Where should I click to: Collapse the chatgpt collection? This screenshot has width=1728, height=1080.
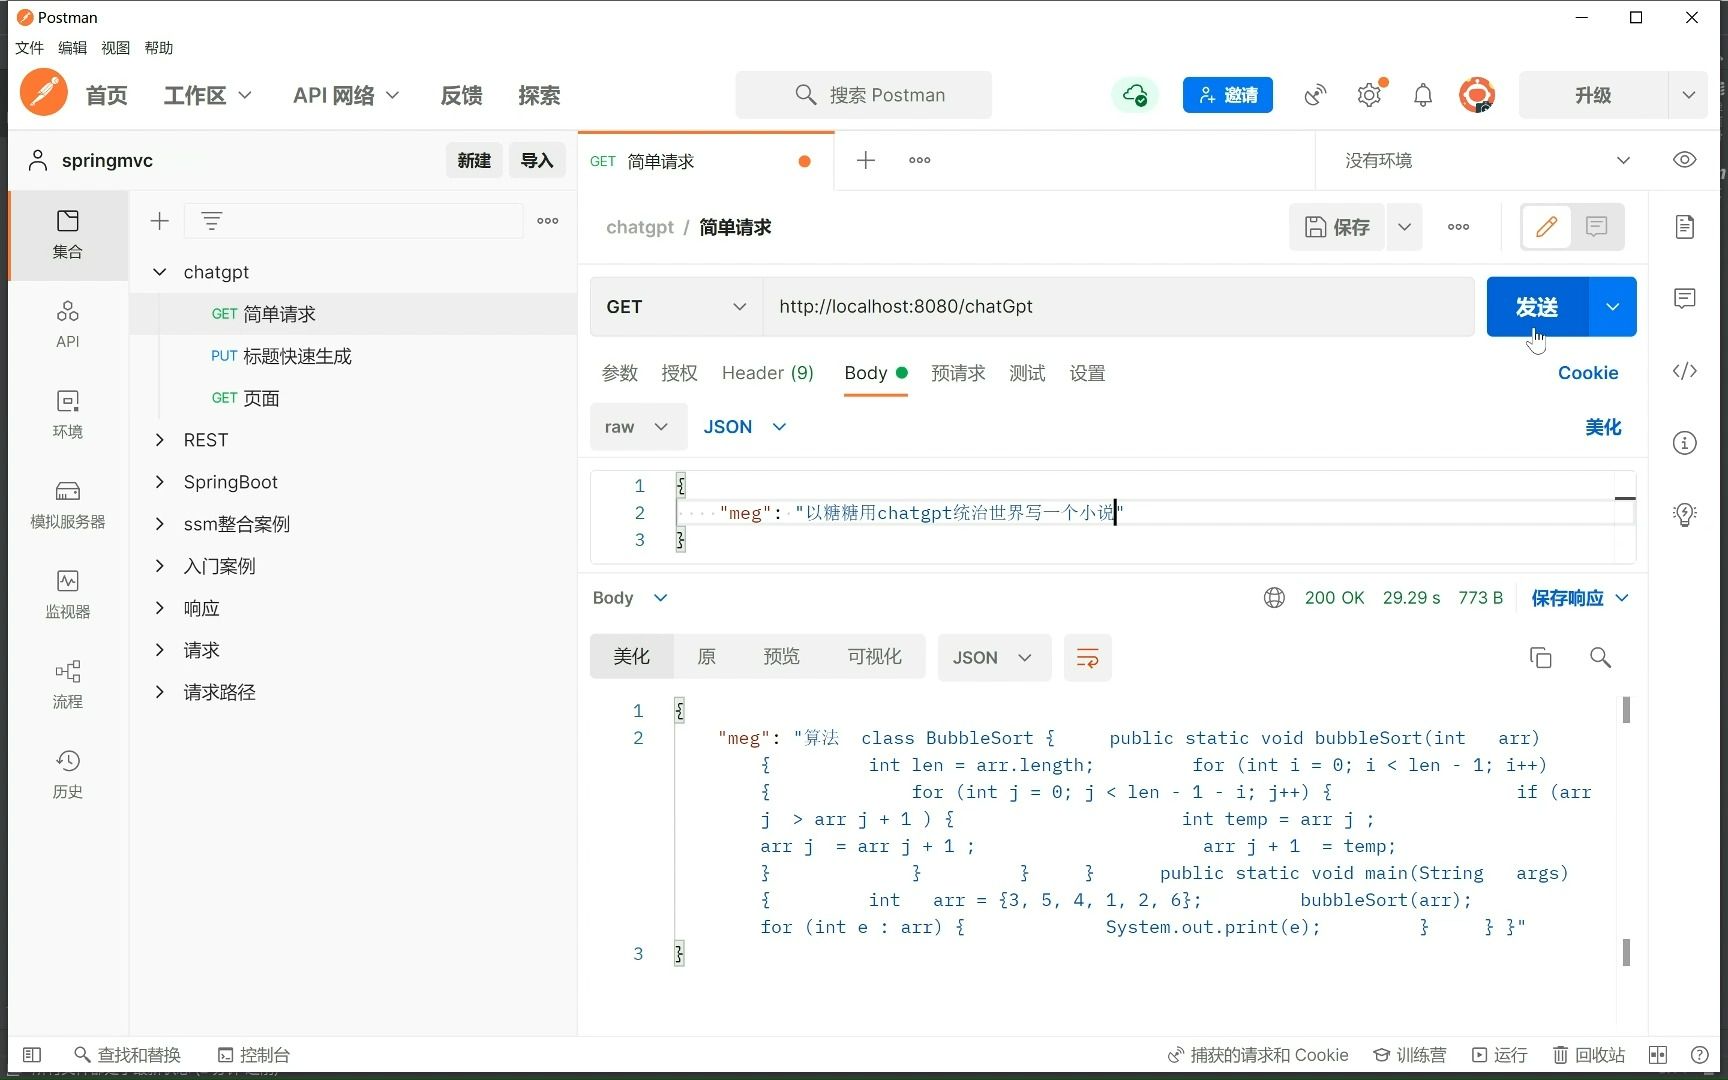click(159, 272)
